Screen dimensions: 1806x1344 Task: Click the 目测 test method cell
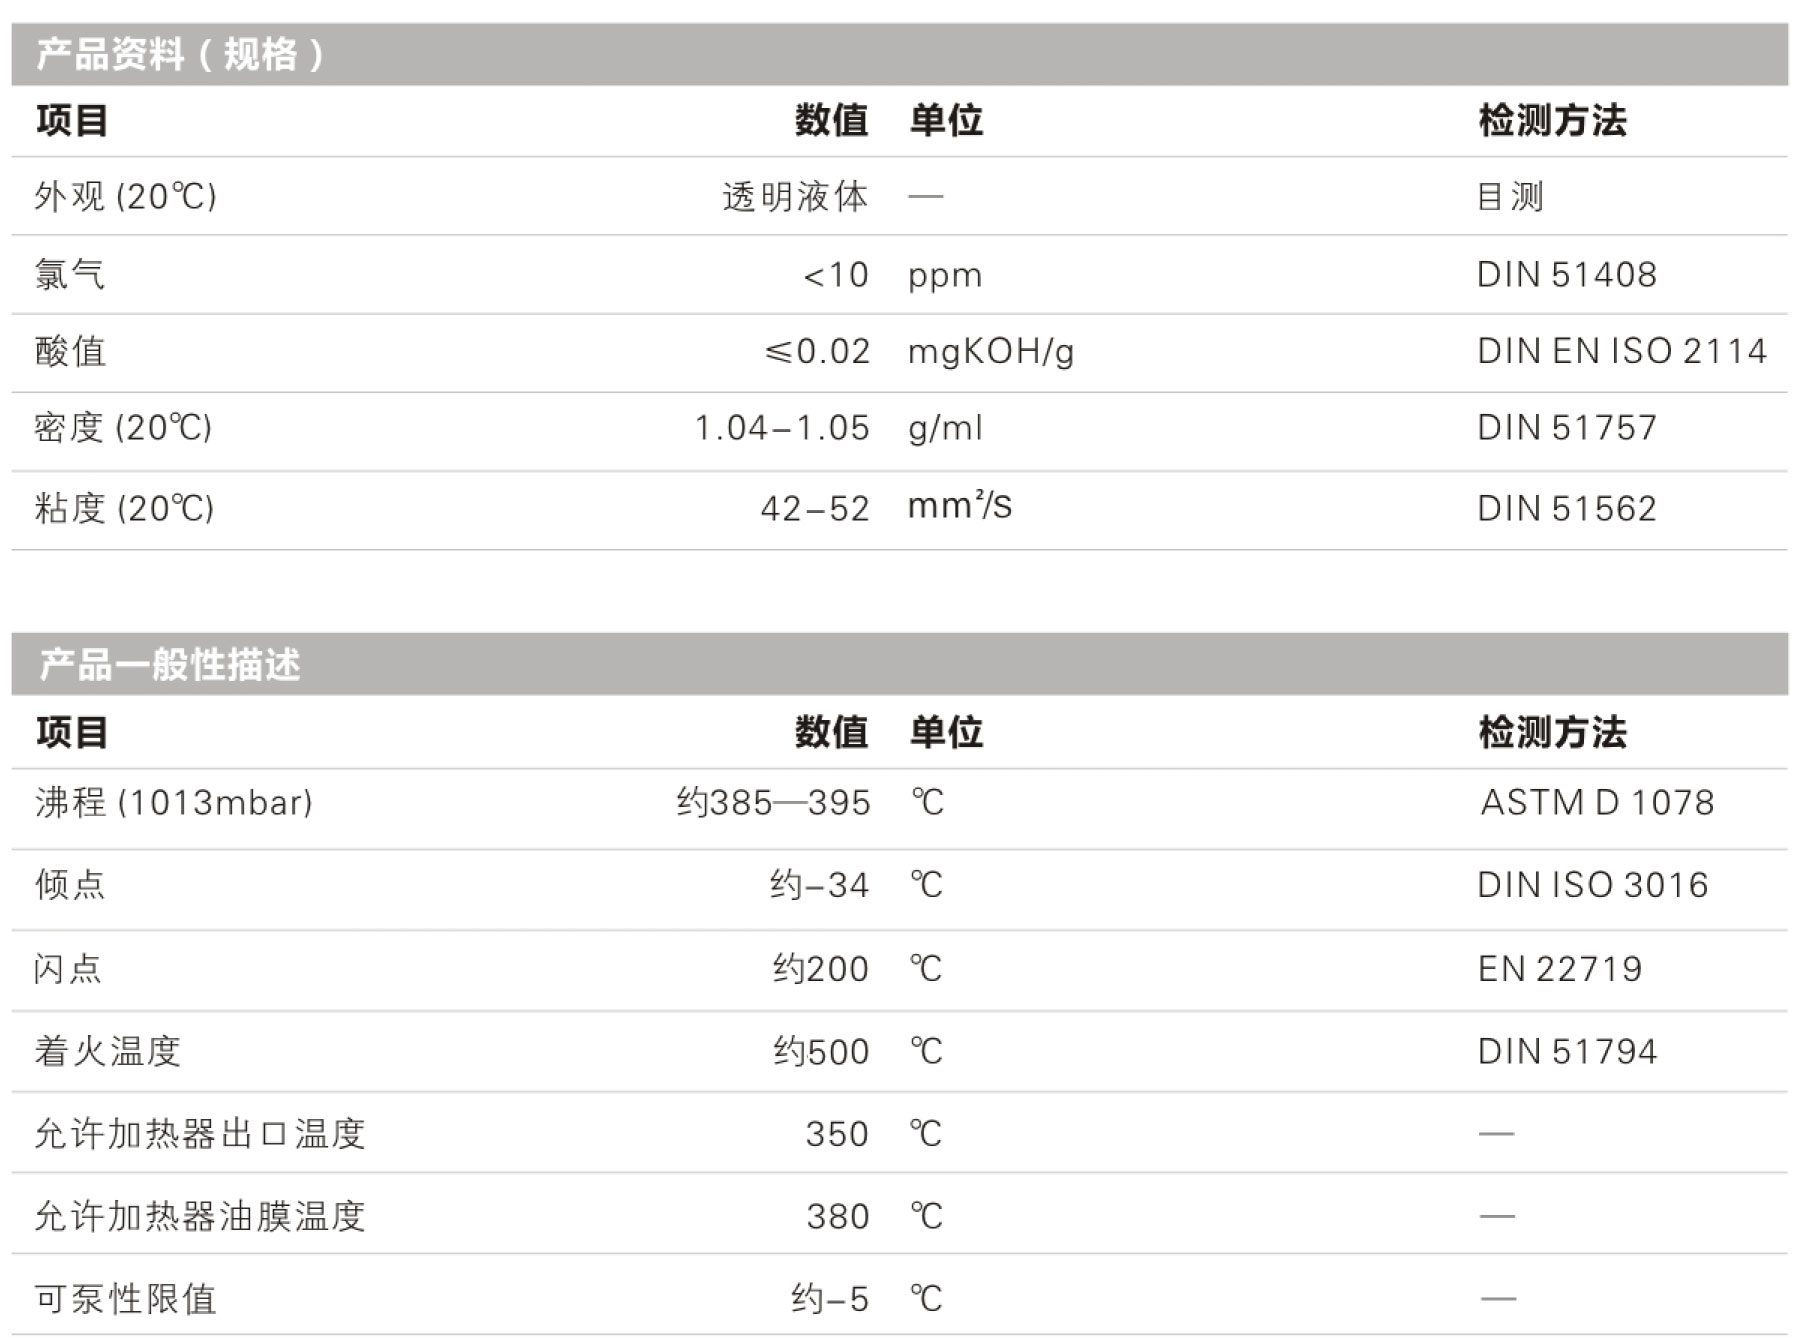(x=1510, y=197)
